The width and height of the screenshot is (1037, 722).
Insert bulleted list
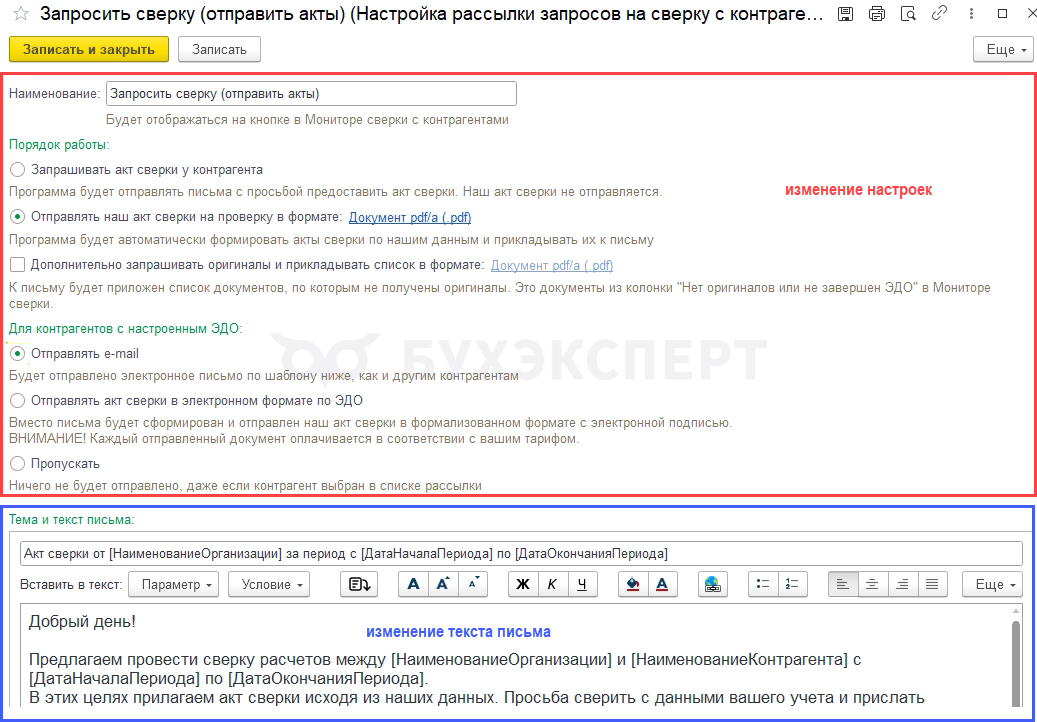coord(763,584)
